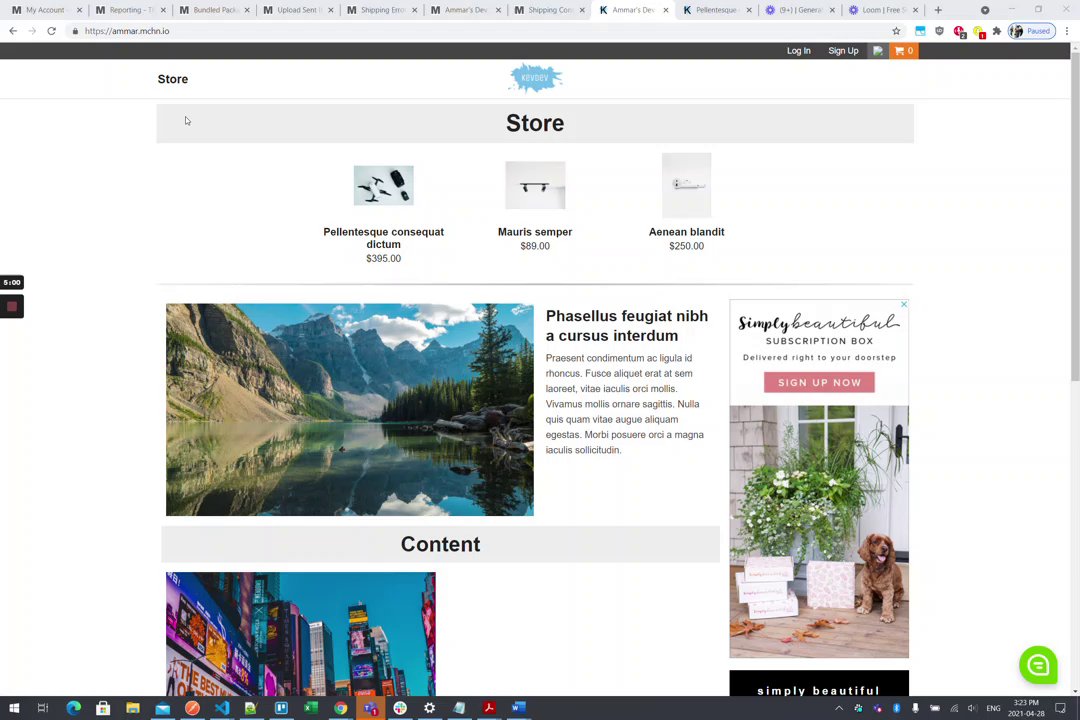Switch to the Upload Sent tab
Screen dimensions: 1080x720
tap(298, 10)
